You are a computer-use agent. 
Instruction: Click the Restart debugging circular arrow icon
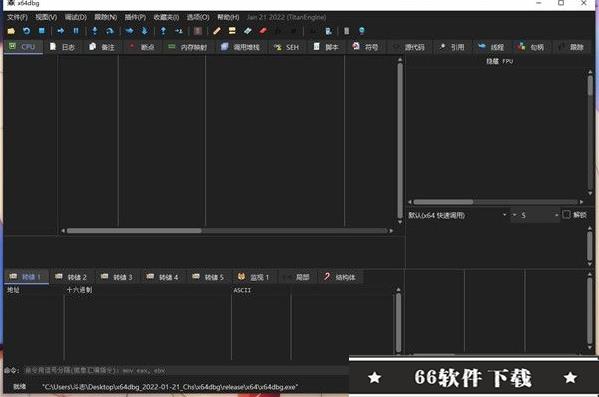26,31
